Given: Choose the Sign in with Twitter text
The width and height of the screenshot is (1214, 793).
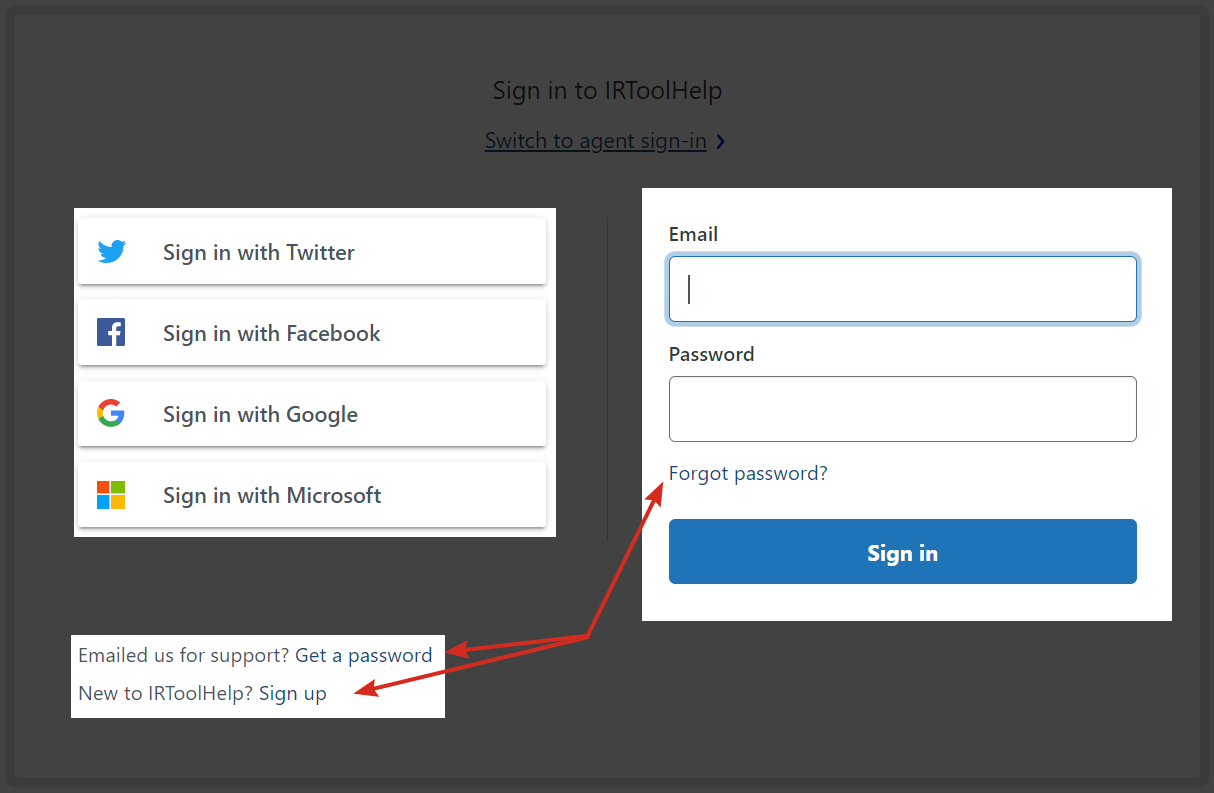Looking at the screenshot, I should tap(259, 252).
